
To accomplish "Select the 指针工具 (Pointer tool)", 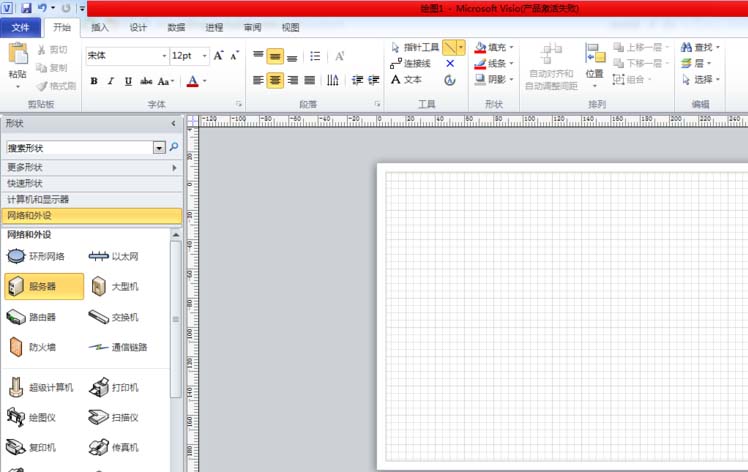I will click(414, 47).
